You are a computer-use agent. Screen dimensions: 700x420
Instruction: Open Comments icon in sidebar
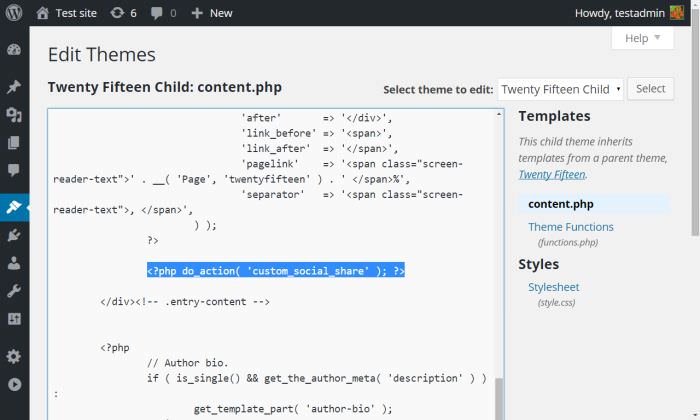[x=14, y=170]
